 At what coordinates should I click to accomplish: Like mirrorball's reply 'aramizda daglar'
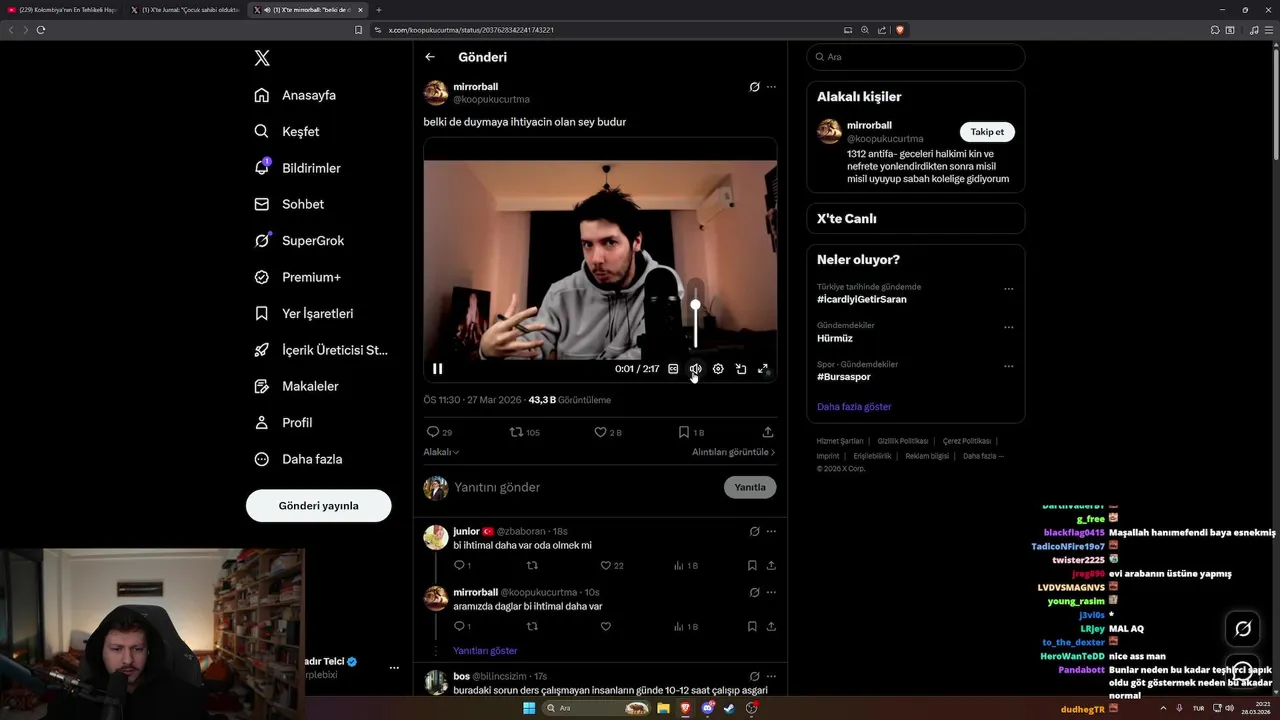605,626
